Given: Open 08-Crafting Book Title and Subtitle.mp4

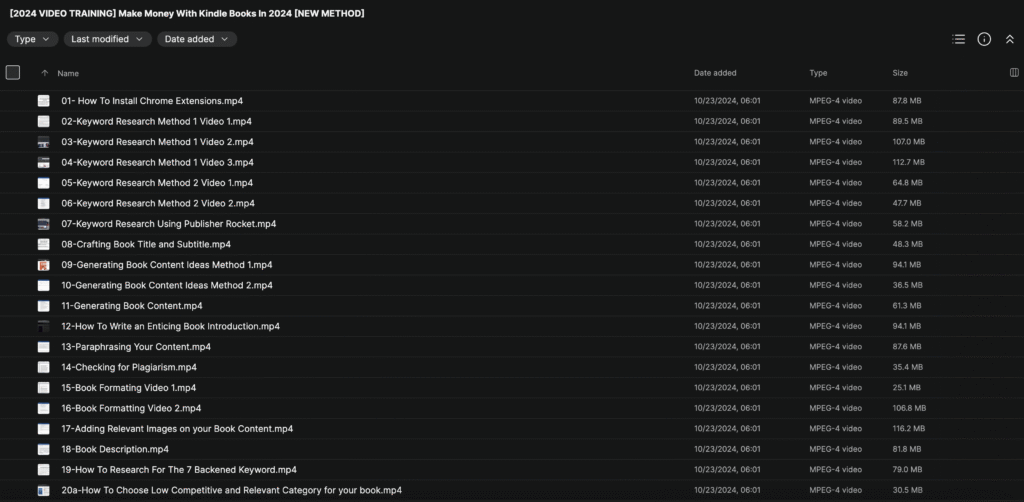Looking at the screenshot, I should (146, 244).
